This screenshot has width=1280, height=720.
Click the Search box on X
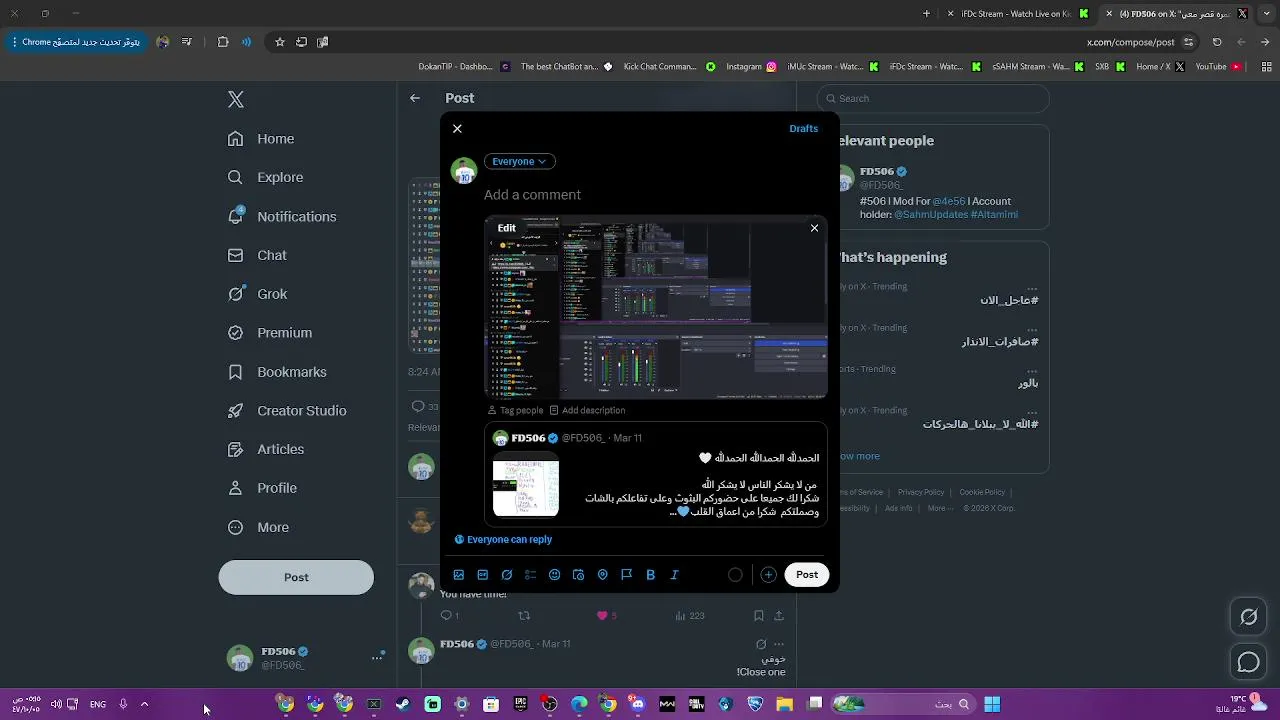coord(933,98)
